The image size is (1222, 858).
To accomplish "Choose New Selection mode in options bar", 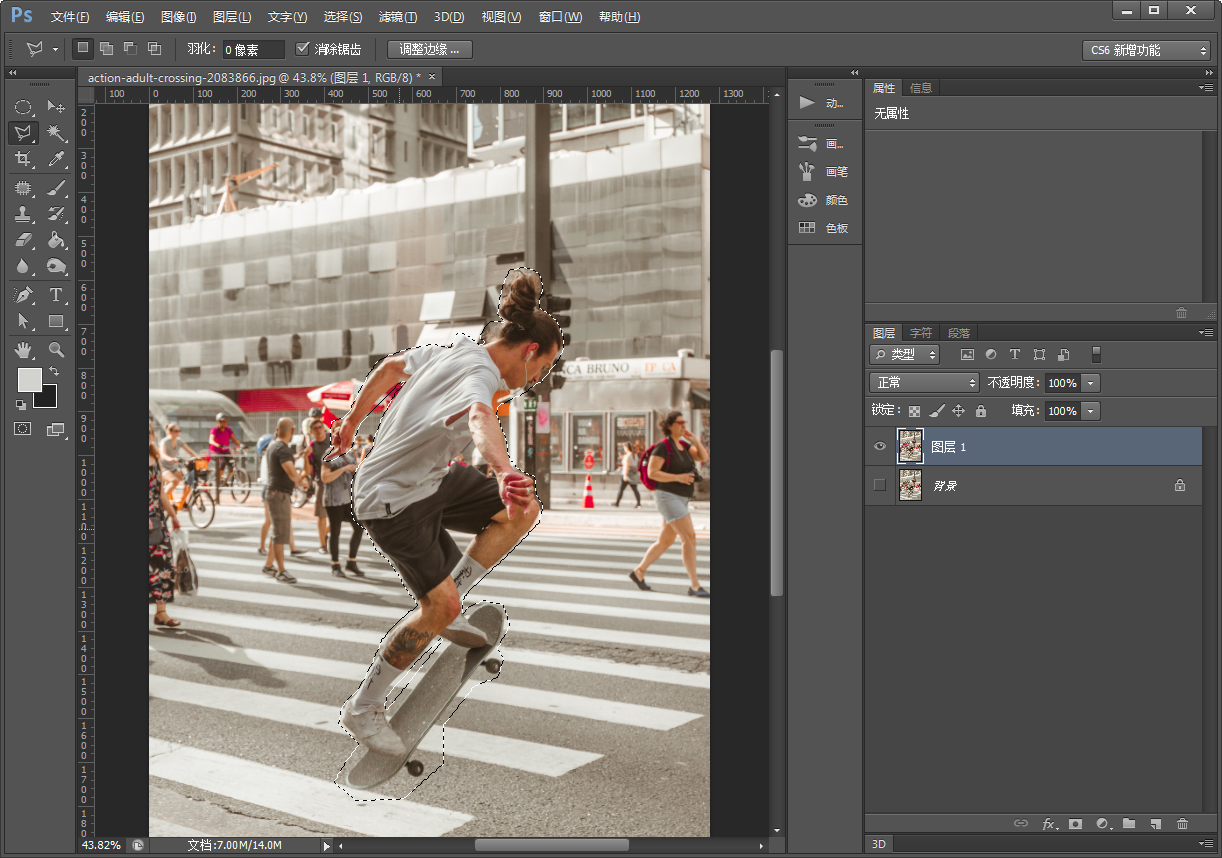I will coord(84,48).
